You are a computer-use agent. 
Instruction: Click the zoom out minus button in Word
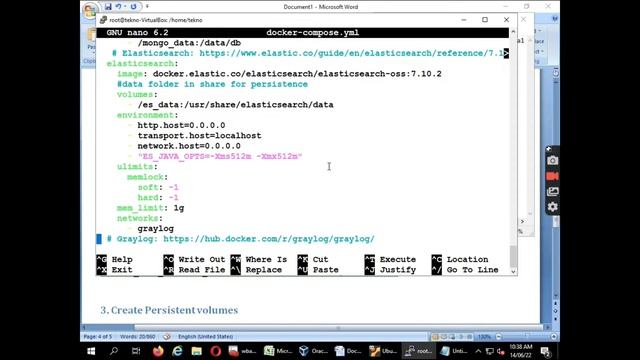[498, 337]
